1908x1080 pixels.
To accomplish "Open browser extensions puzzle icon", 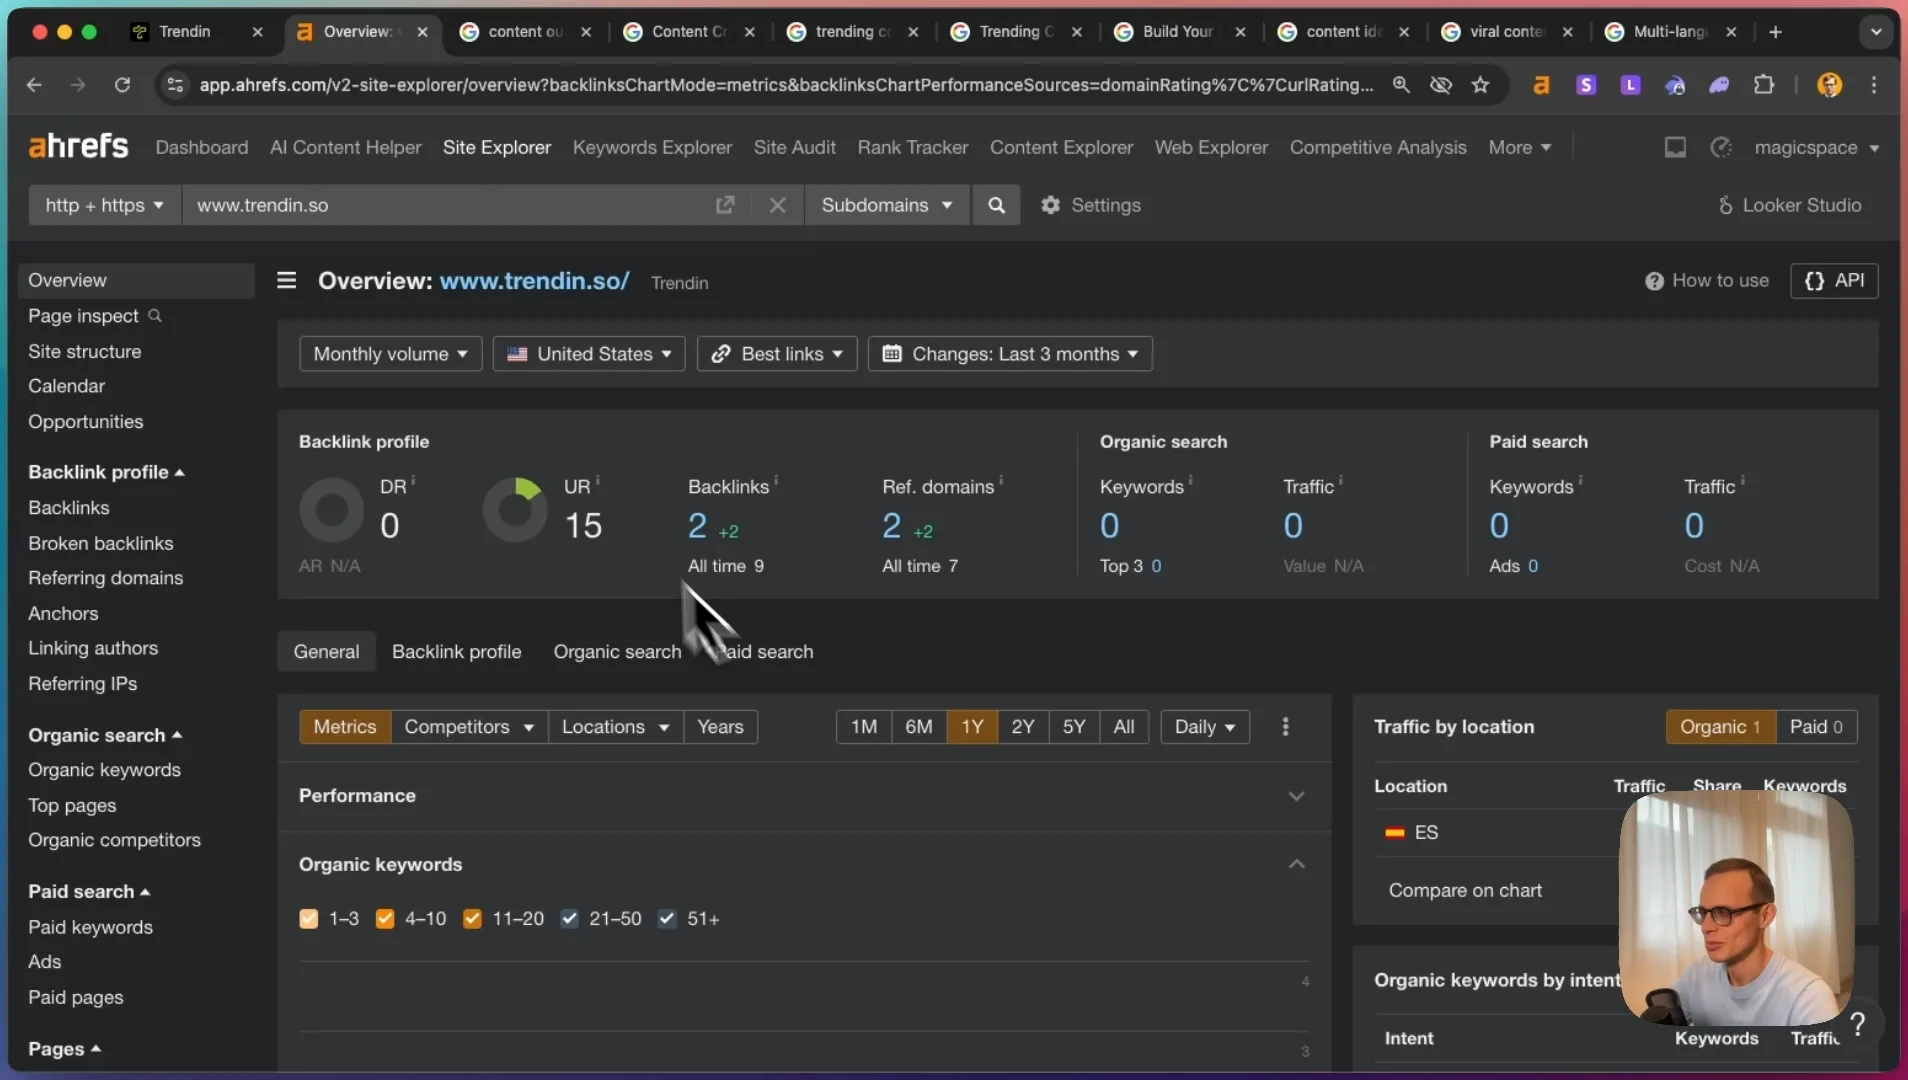I will pyautogui.click(x=1764, y=85).
